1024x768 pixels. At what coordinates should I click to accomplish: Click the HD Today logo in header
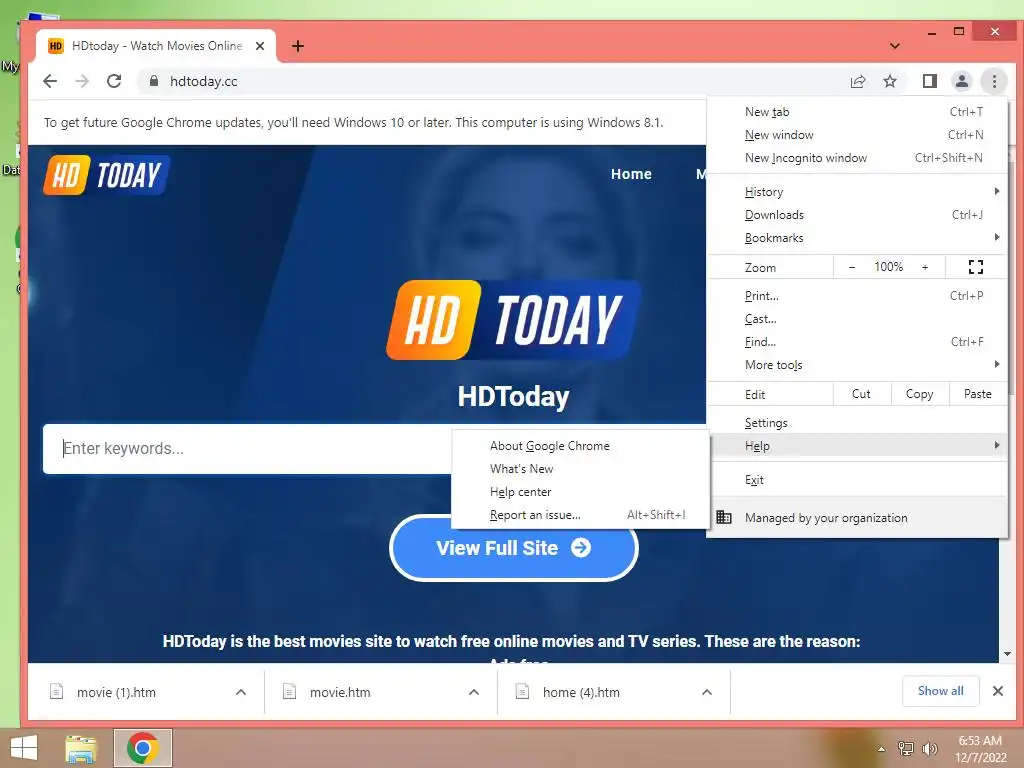[x=106, y=175]
